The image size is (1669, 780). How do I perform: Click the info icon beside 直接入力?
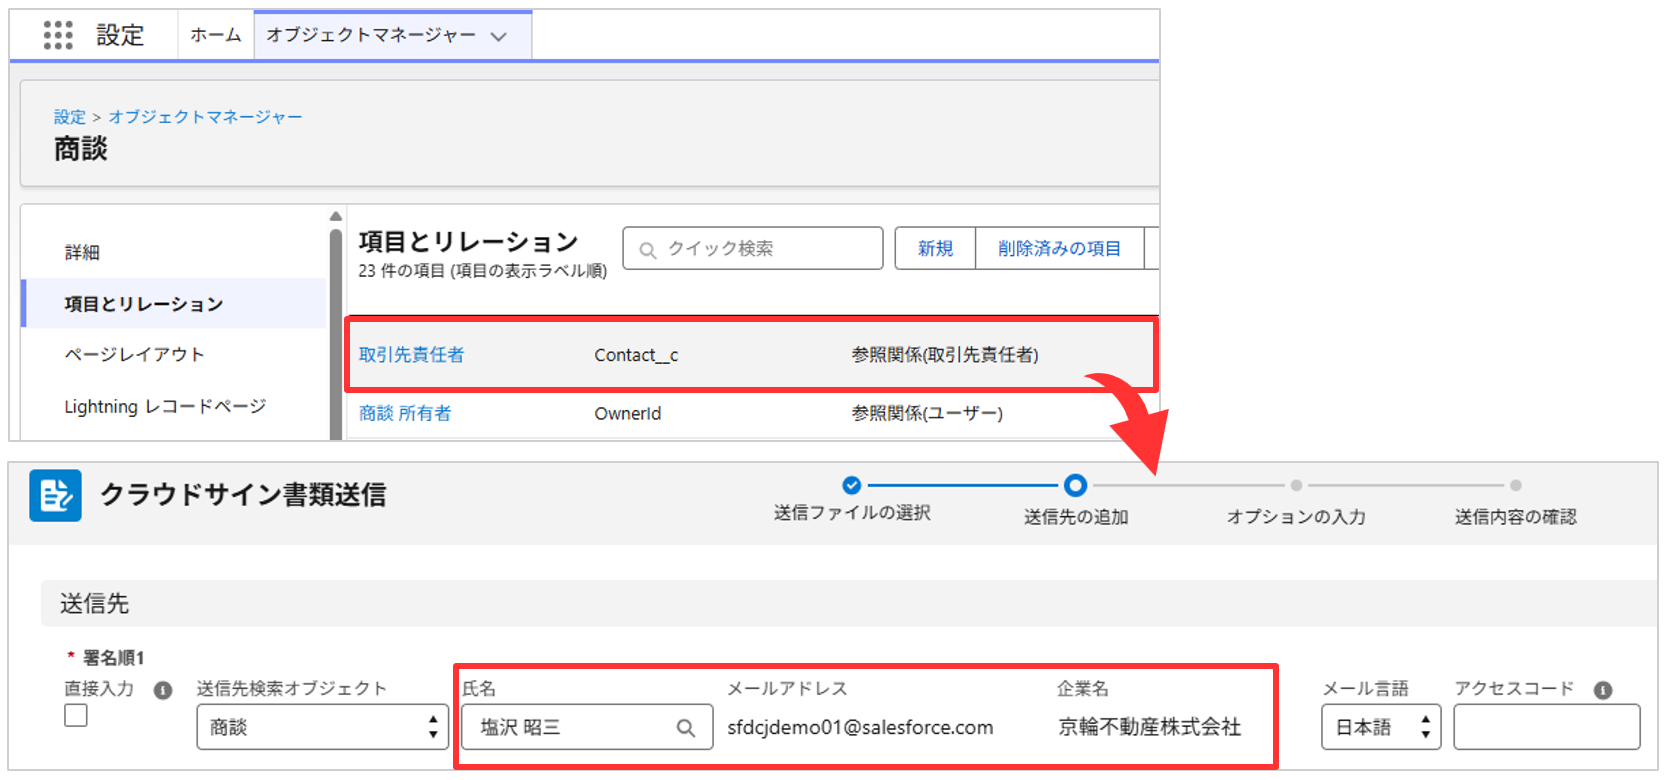(163, 690)
